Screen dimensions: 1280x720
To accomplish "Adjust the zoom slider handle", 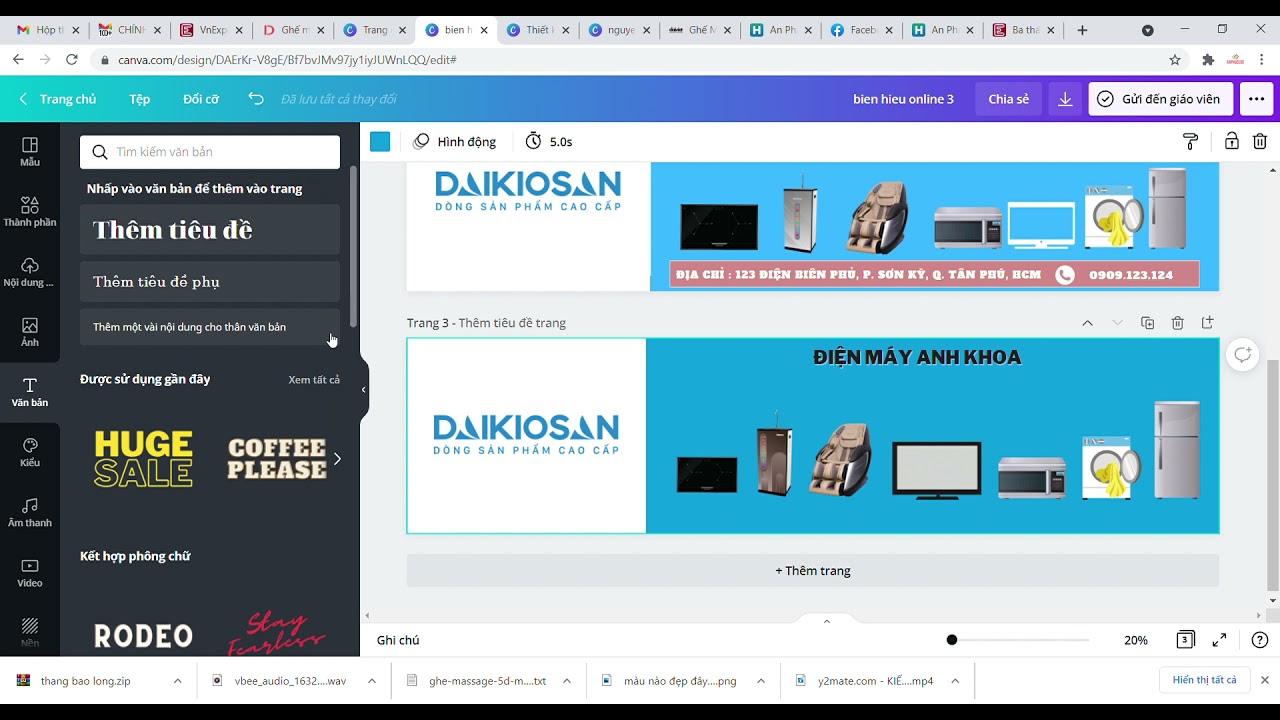I will point(952,640).
